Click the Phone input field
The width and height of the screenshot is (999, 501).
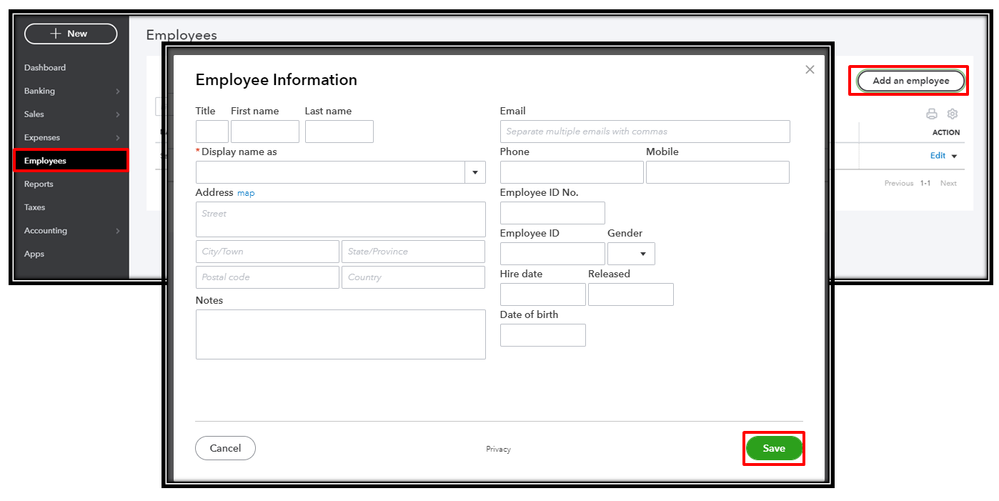point(571,172)
